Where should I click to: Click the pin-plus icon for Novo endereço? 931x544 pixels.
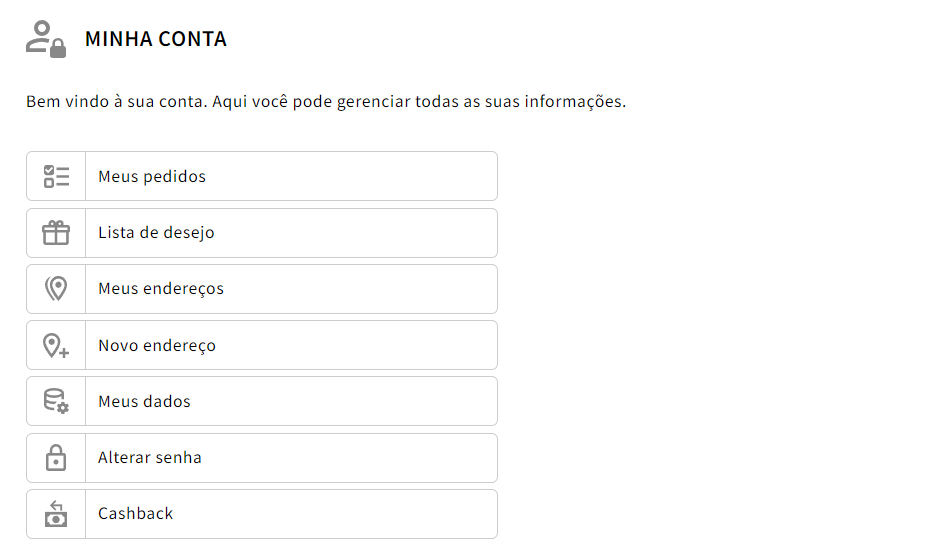[56, 346]
